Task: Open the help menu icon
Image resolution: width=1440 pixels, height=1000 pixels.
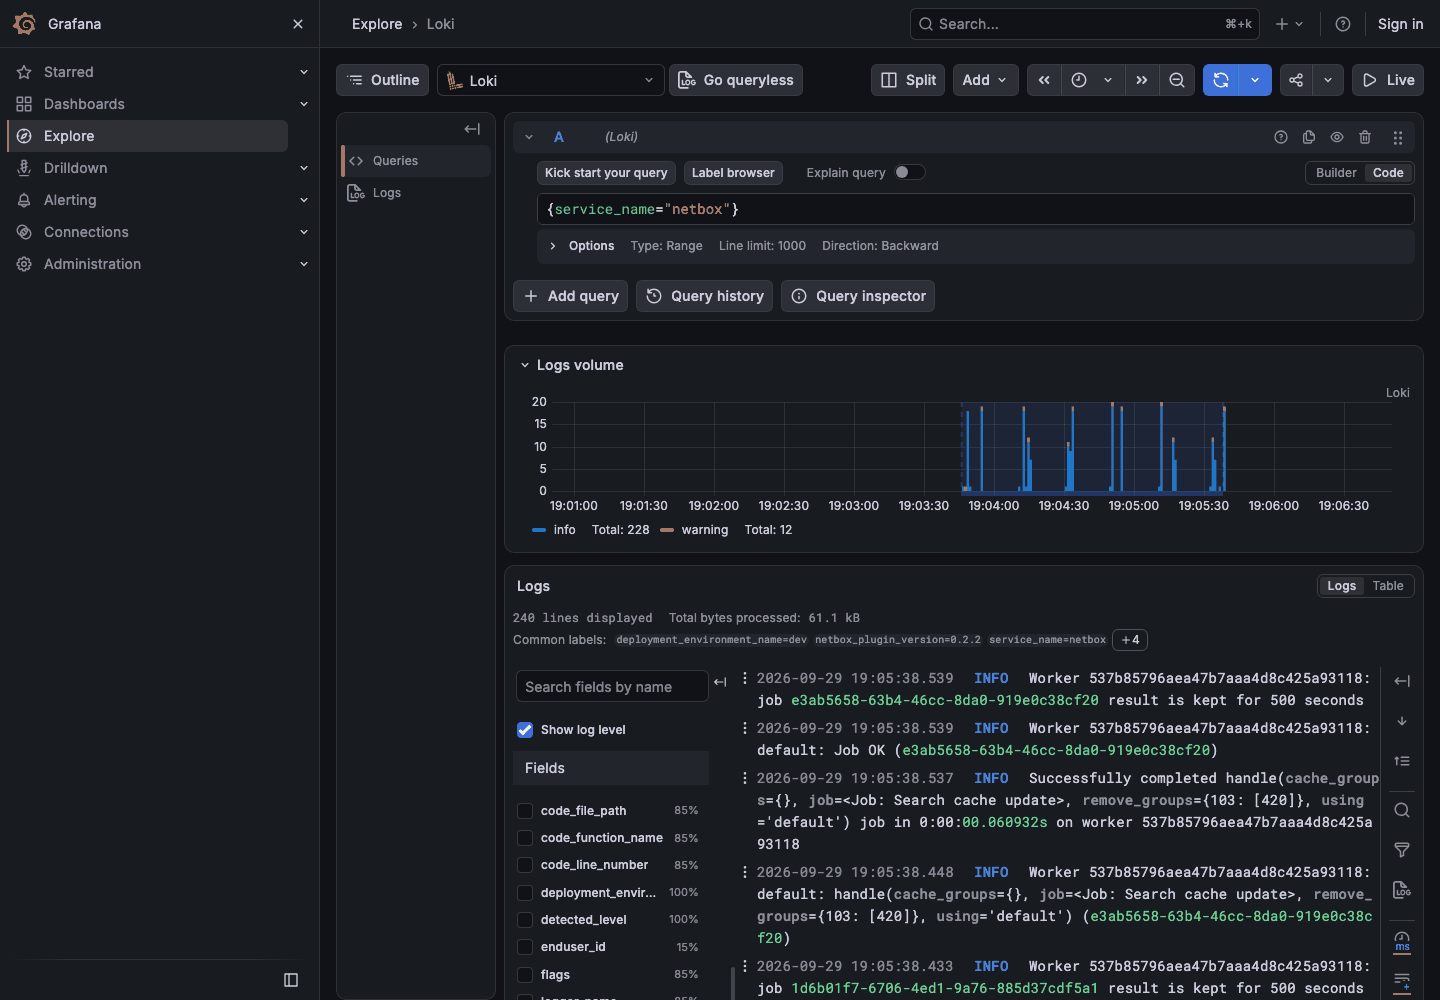Action: click(1343, 24)
